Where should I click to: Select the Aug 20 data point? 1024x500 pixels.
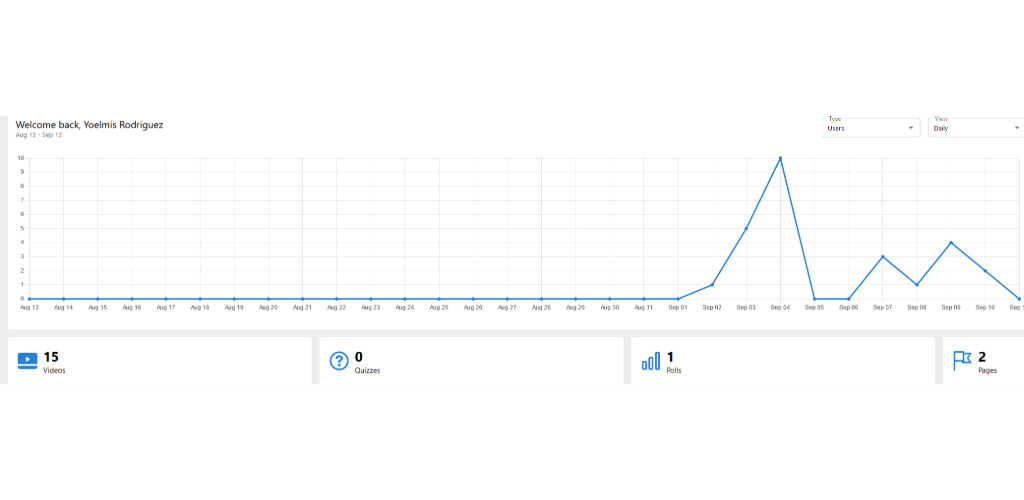click(x=268, y=299)
